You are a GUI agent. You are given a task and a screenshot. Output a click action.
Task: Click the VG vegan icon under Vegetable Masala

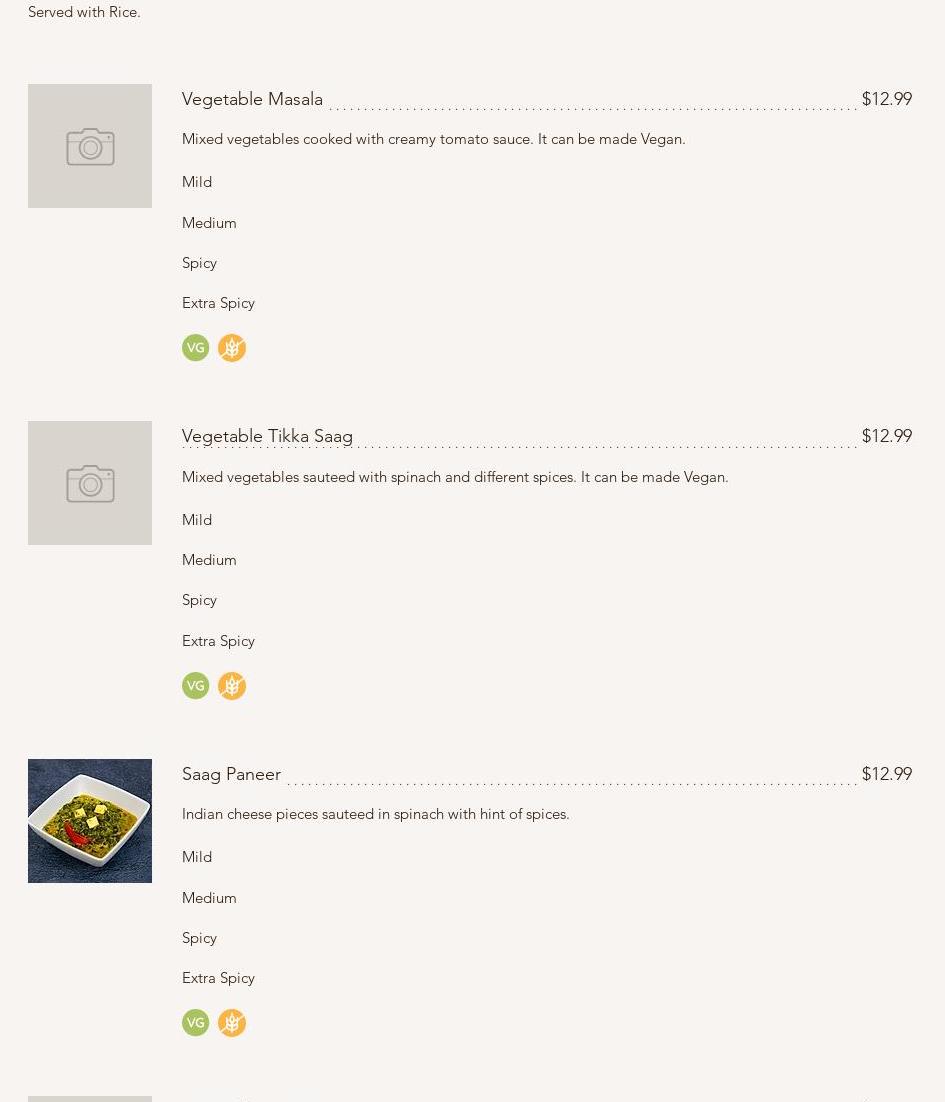pyautogui.click(x=195, y=348)
